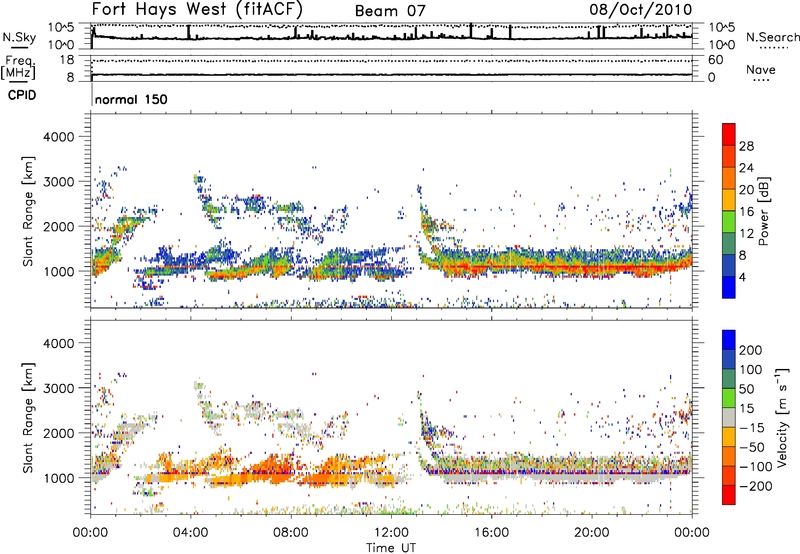Image resolution: width=800 pixels, height=554 pixels.
Task: Click the power plot's "Slant Range [km]" label
Action: point(28,211)
